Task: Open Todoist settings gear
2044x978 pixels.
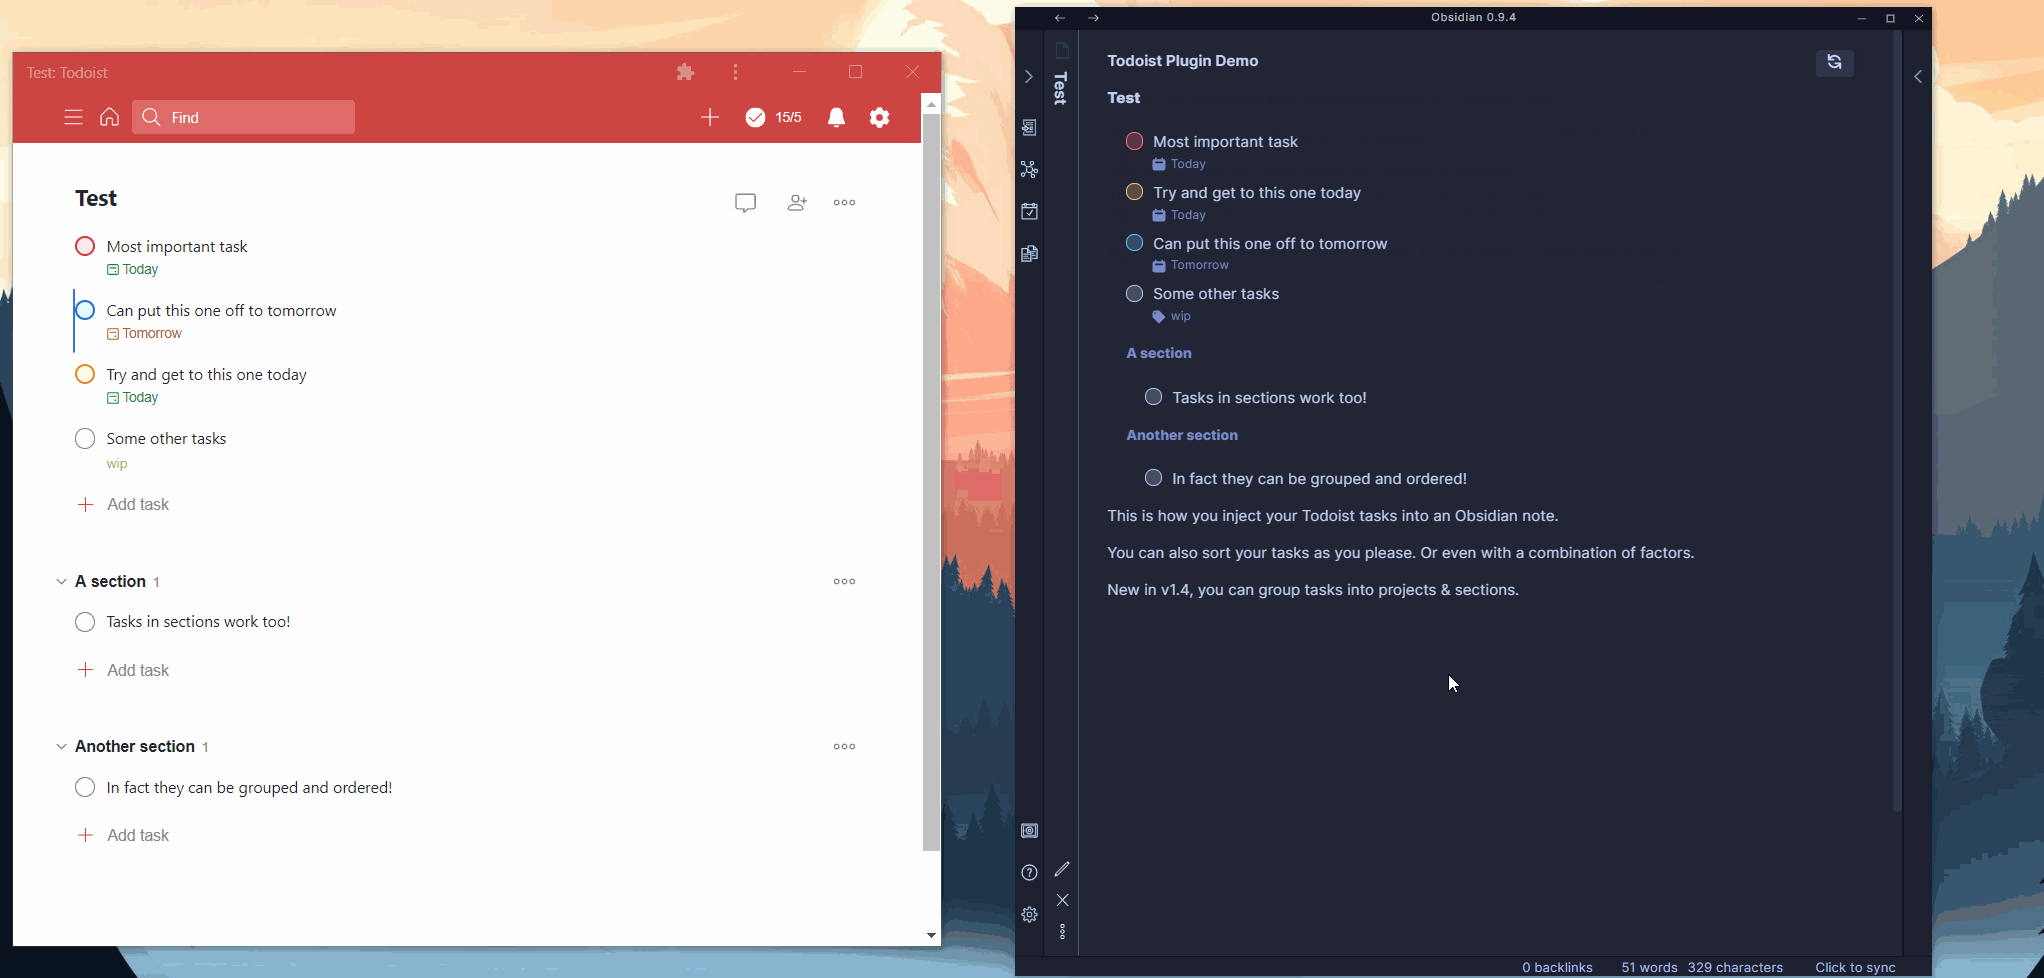Action: (879, 117)
